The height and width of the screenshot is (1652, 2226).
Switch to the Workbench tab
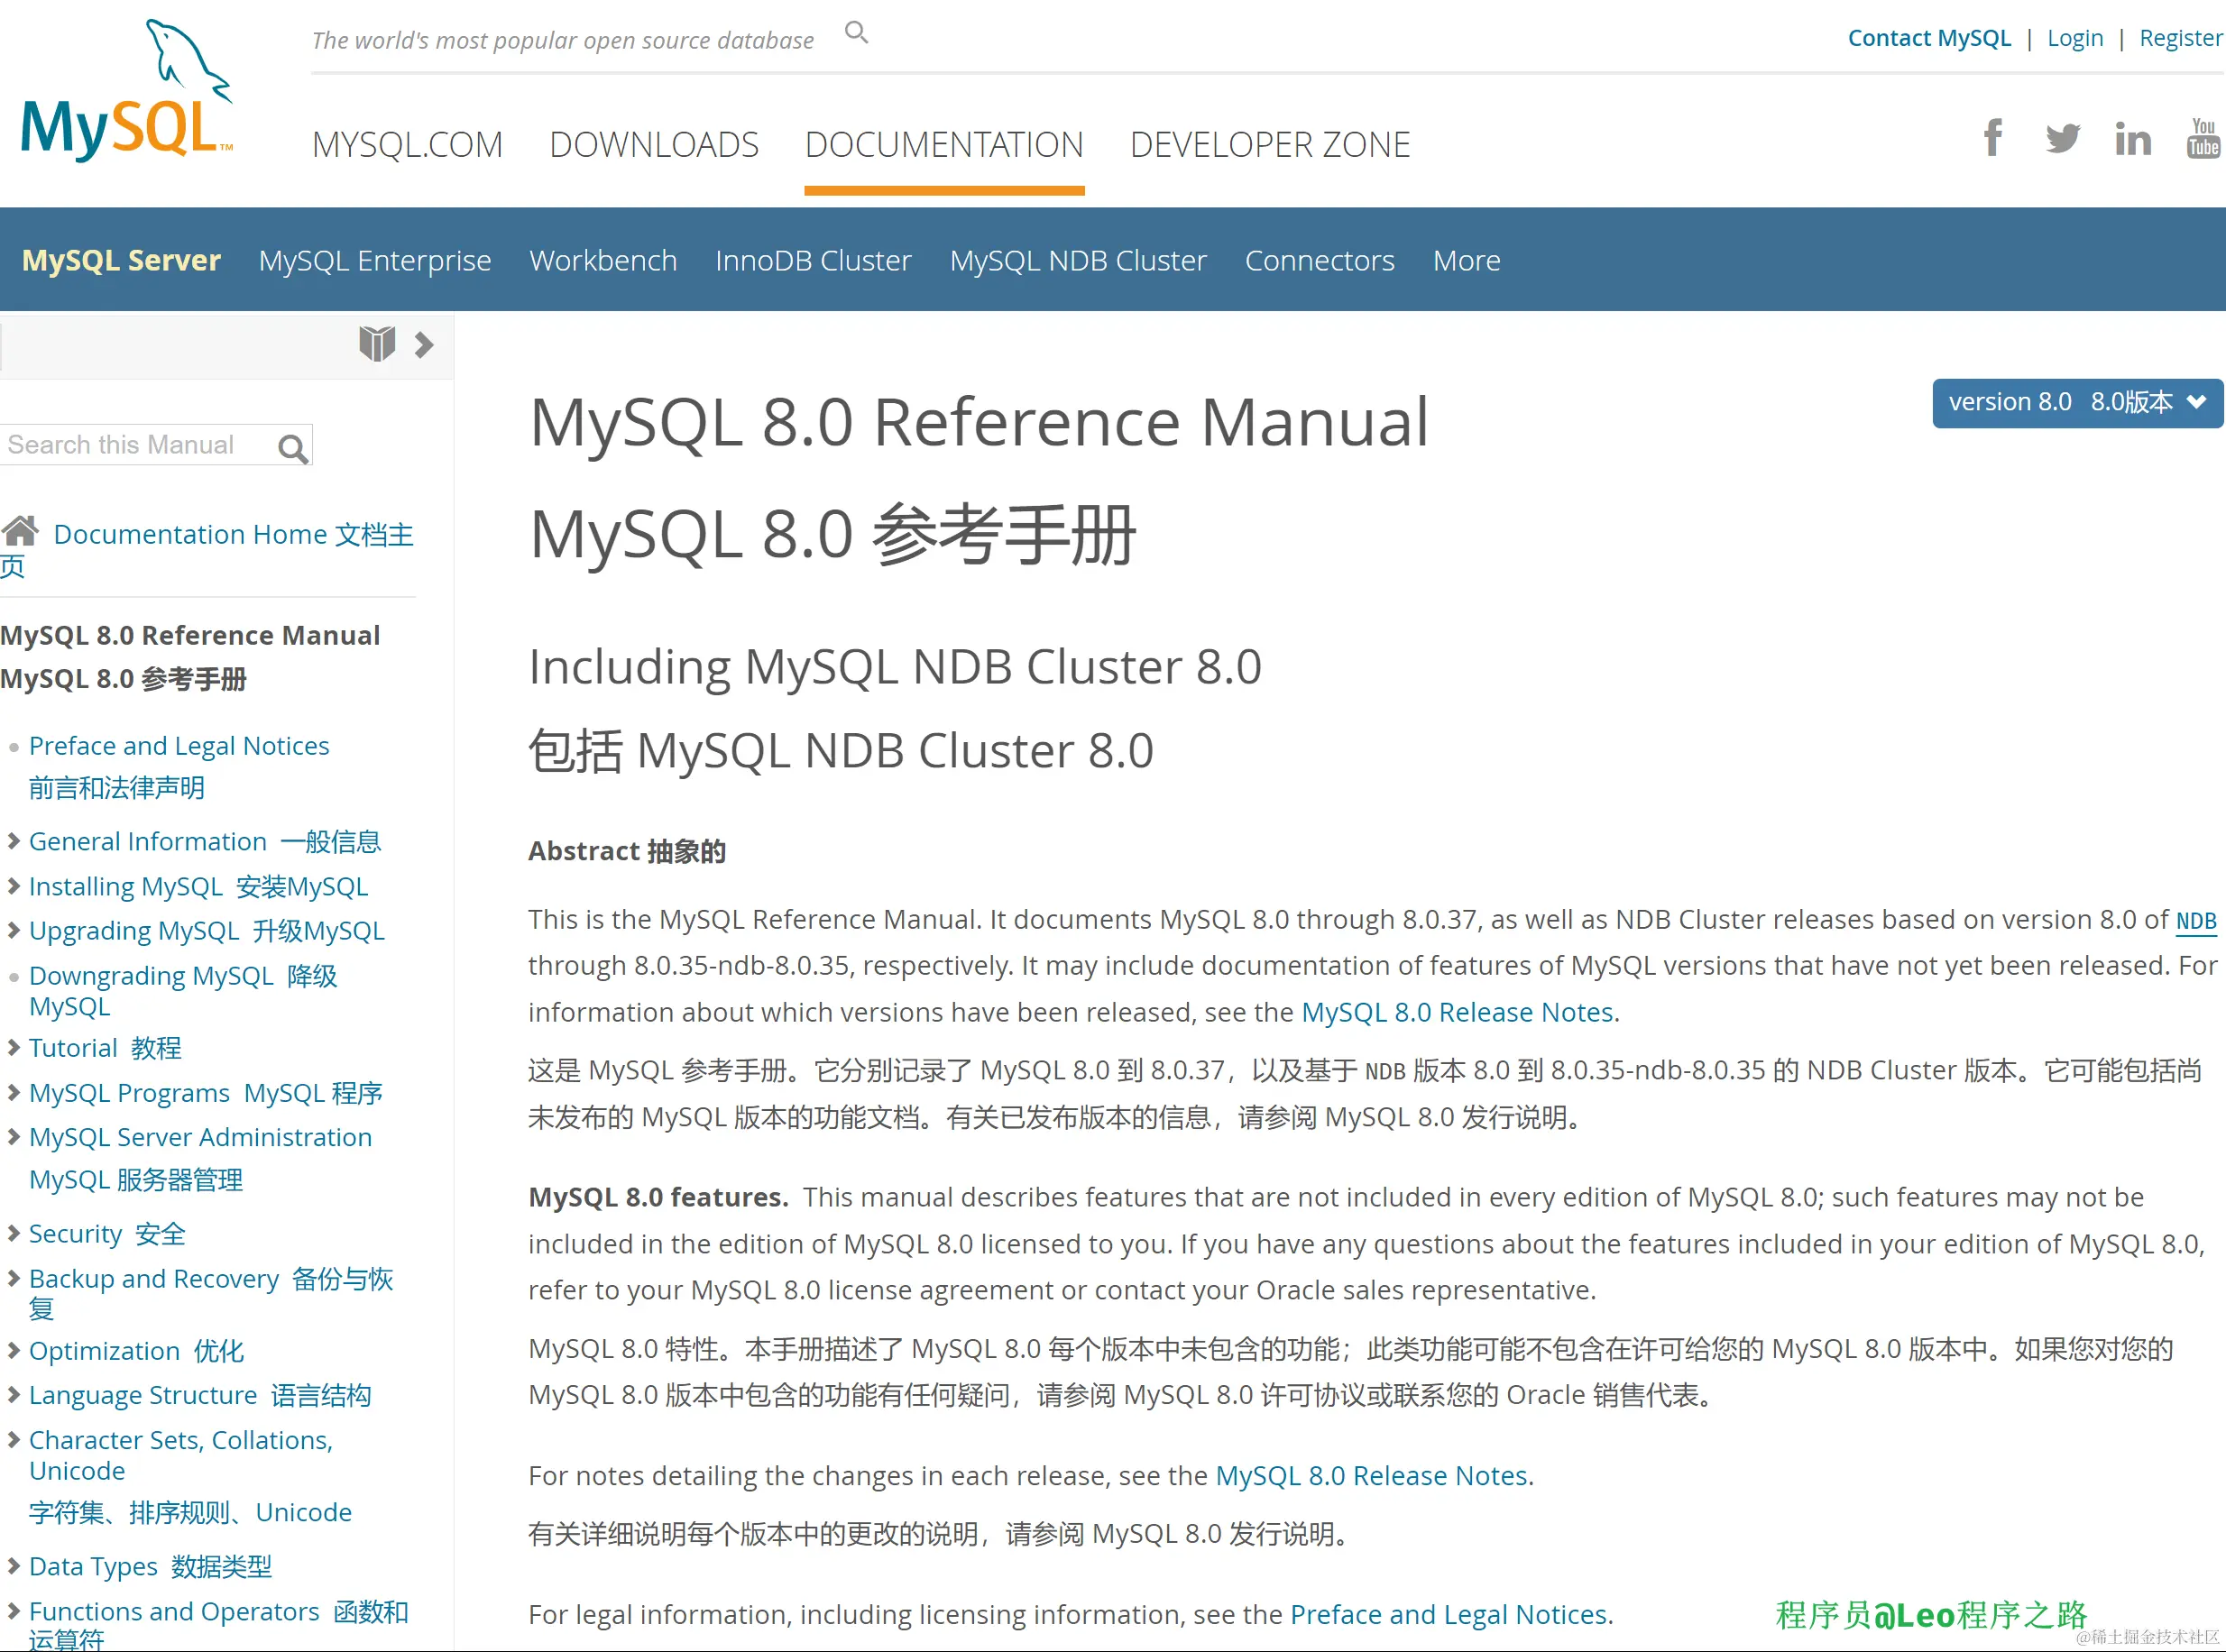[x=603, y=260]
